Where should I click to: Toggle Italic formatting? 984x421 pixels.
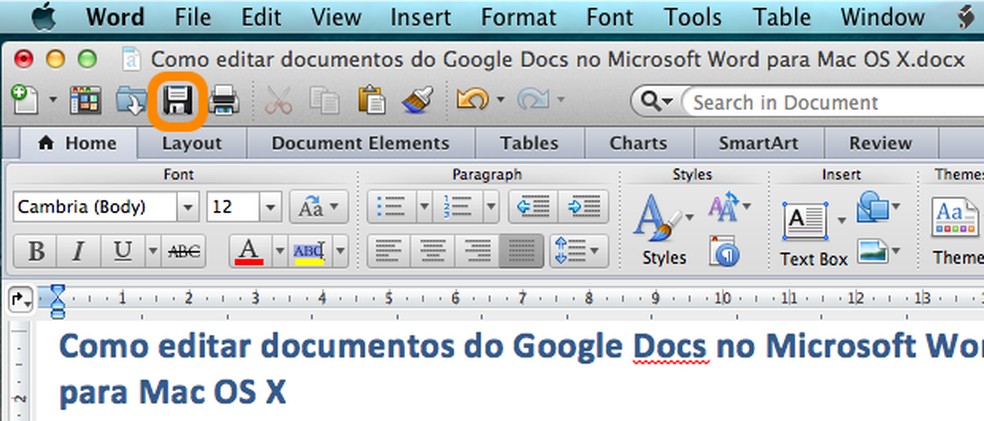[78, 251]
